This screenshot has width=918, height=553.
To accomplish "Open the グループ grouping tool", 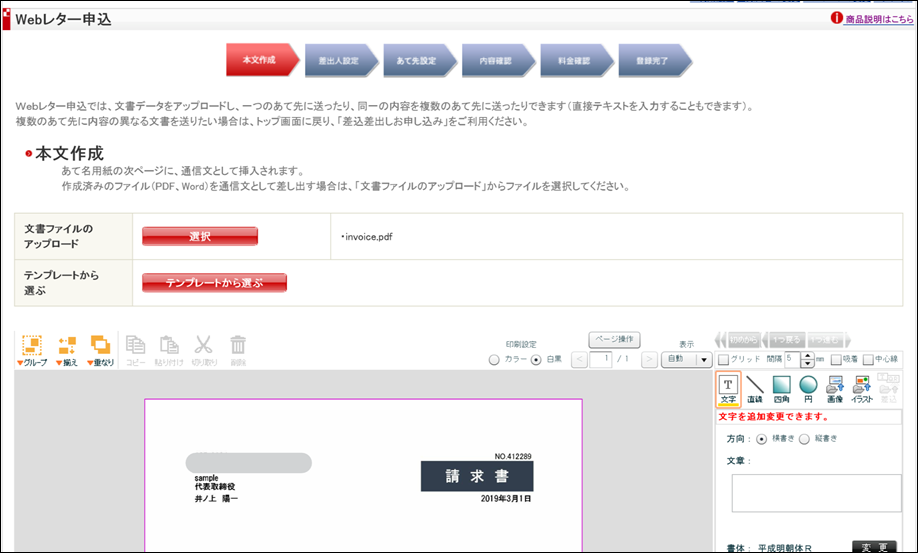I will click(x=32, y=351).
